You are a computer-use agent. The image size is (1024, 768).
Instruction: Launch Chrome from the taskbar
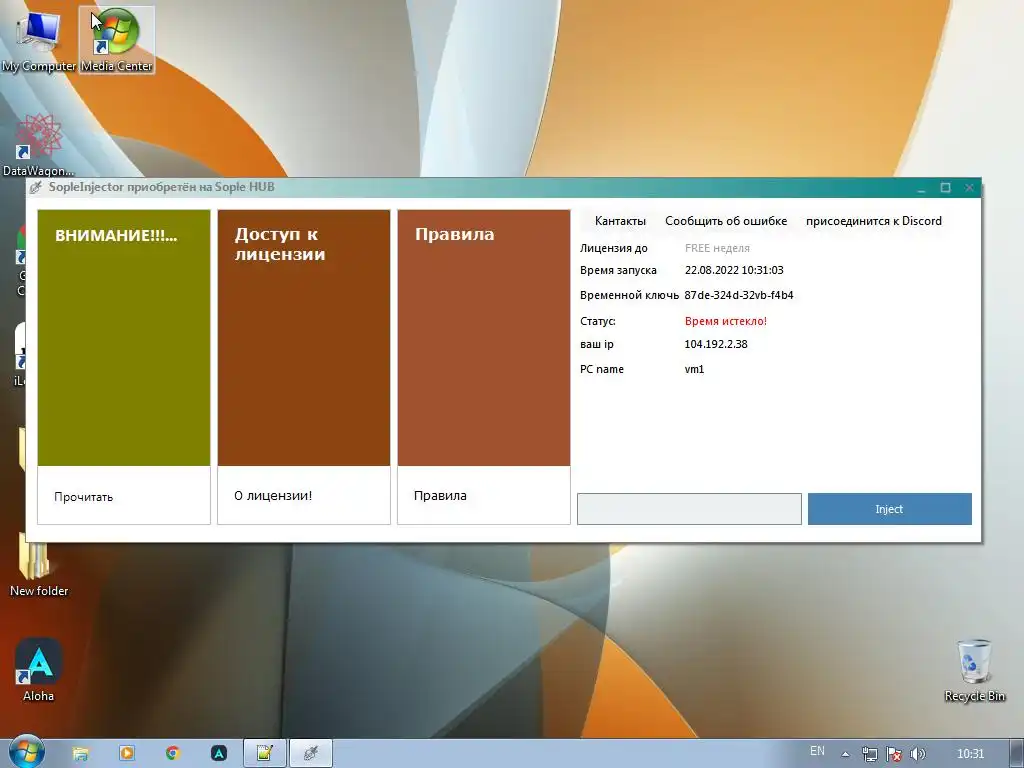click(172, 754)
